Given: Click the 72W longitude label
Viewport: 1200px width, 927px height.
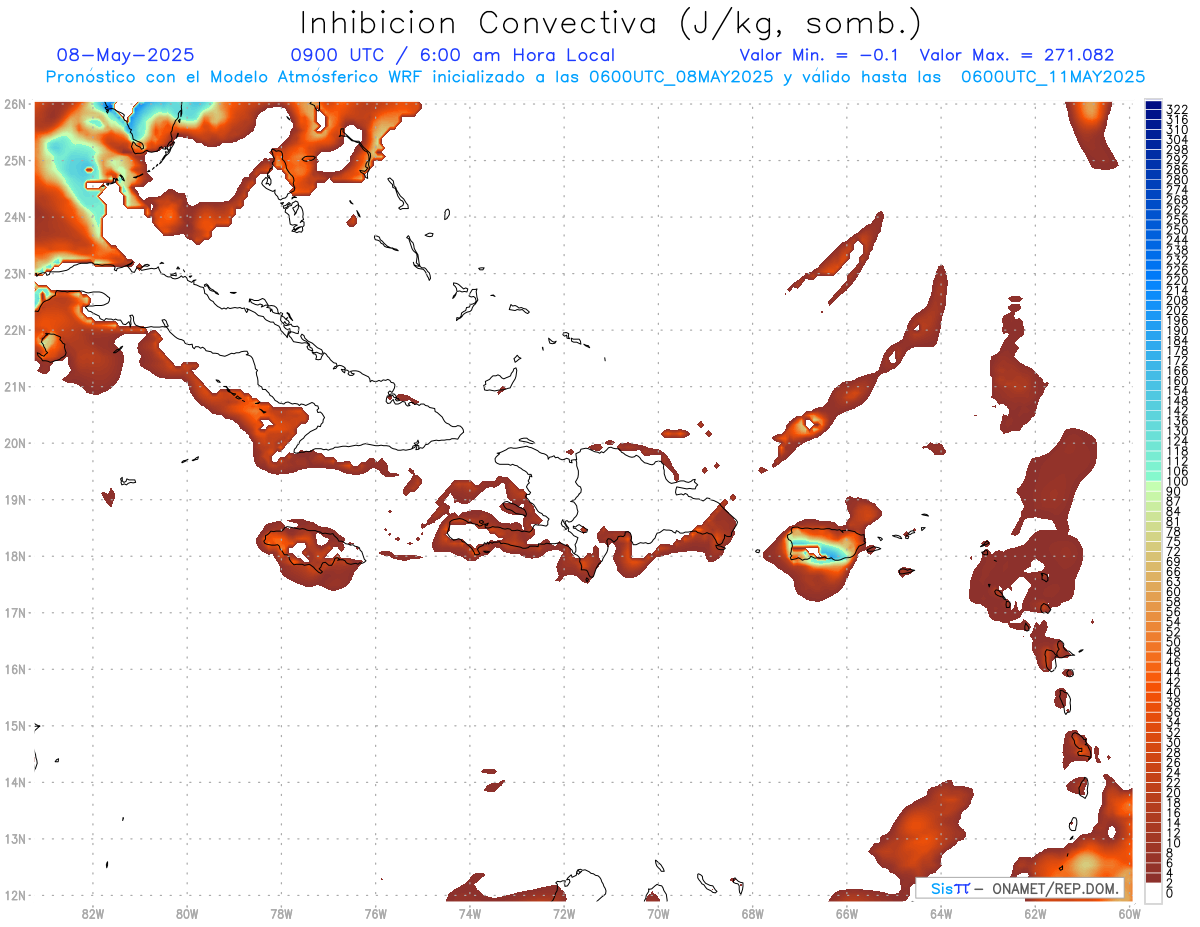Looking at the screenshot, I should coord(564,913).
